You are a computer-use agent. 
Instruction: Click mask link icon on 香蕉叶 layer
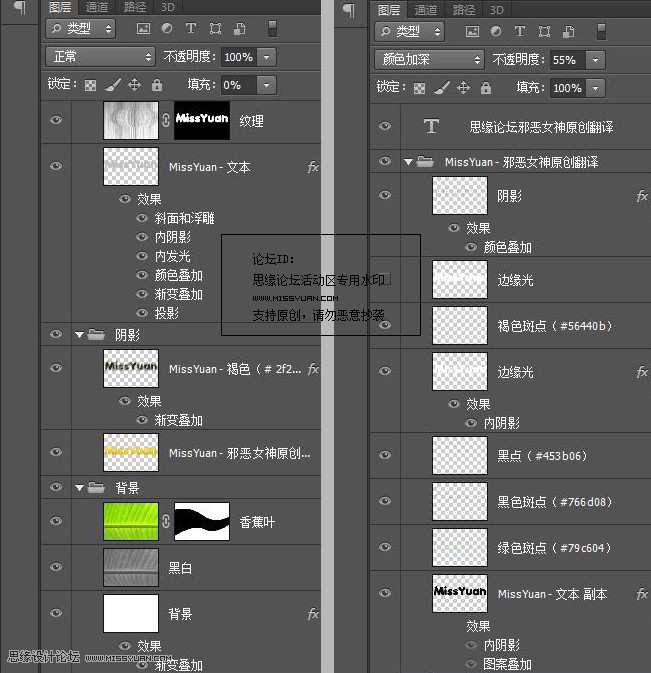166,521
